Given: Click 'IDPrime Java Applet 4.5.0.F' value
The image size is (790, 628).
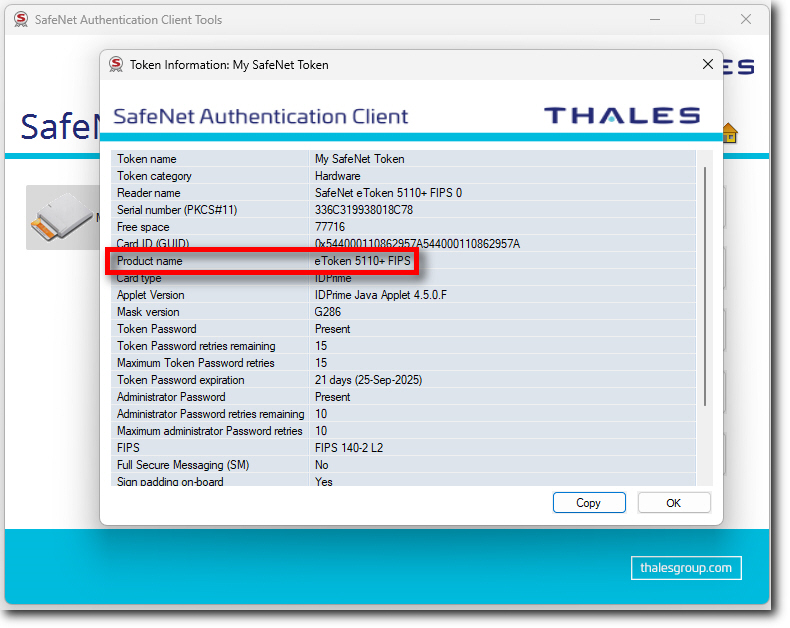Looking at the screenshot, I should 380,295.
